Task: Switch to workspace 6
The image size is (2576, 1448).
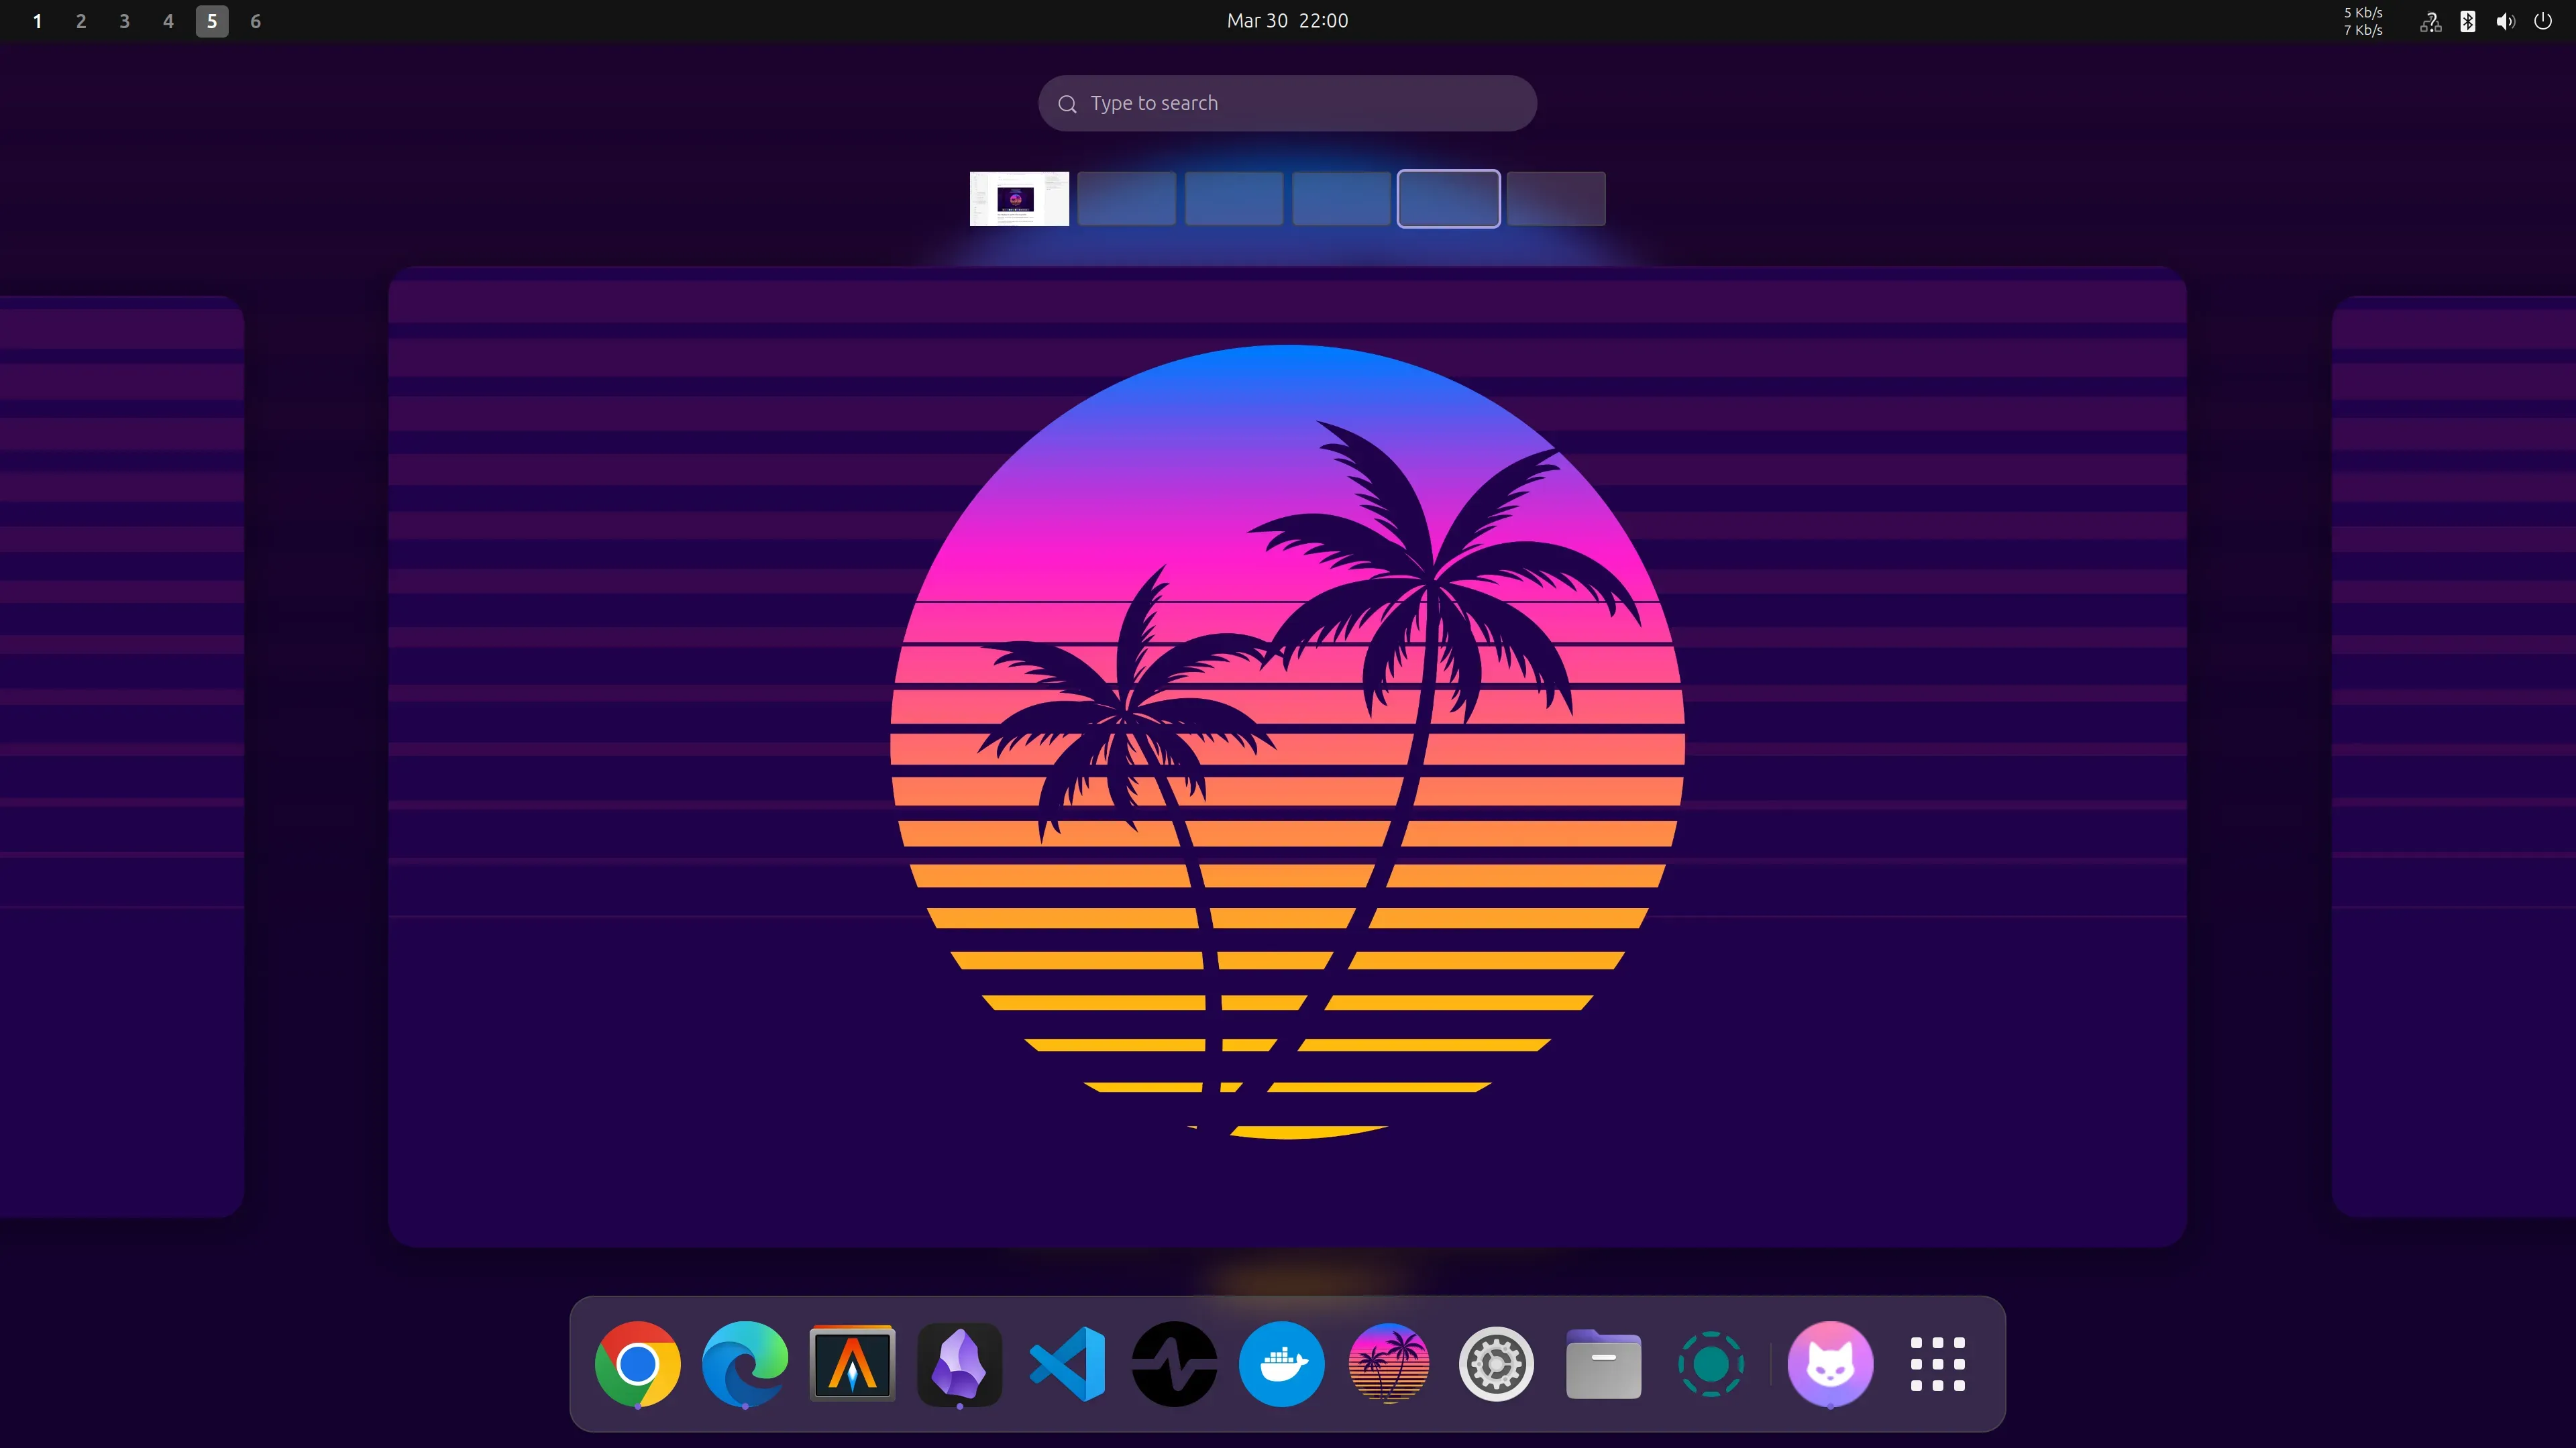Action: (x=255, y=20)
